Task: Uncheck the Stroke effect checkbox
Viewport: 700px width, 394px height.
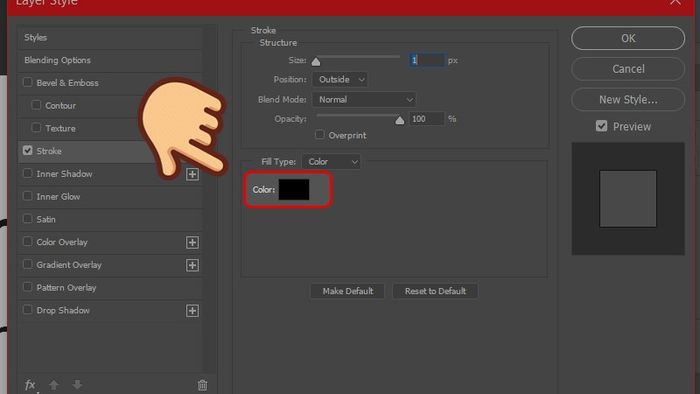Action: (28, 150)
